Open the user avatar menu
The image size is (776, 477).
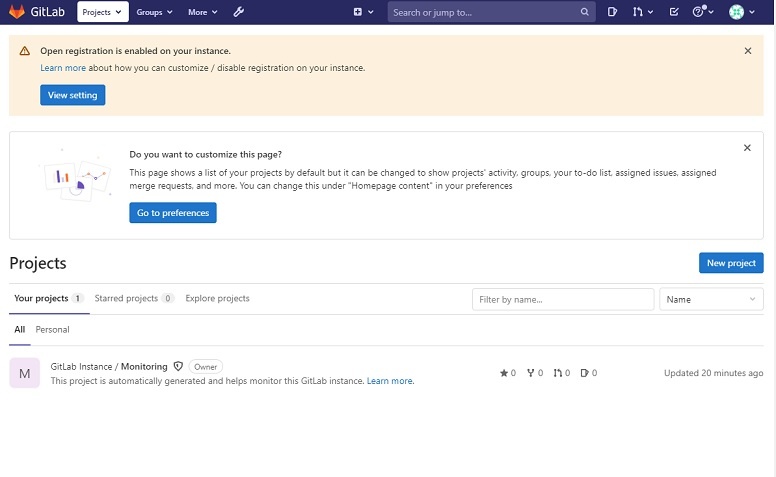(741, 12)
